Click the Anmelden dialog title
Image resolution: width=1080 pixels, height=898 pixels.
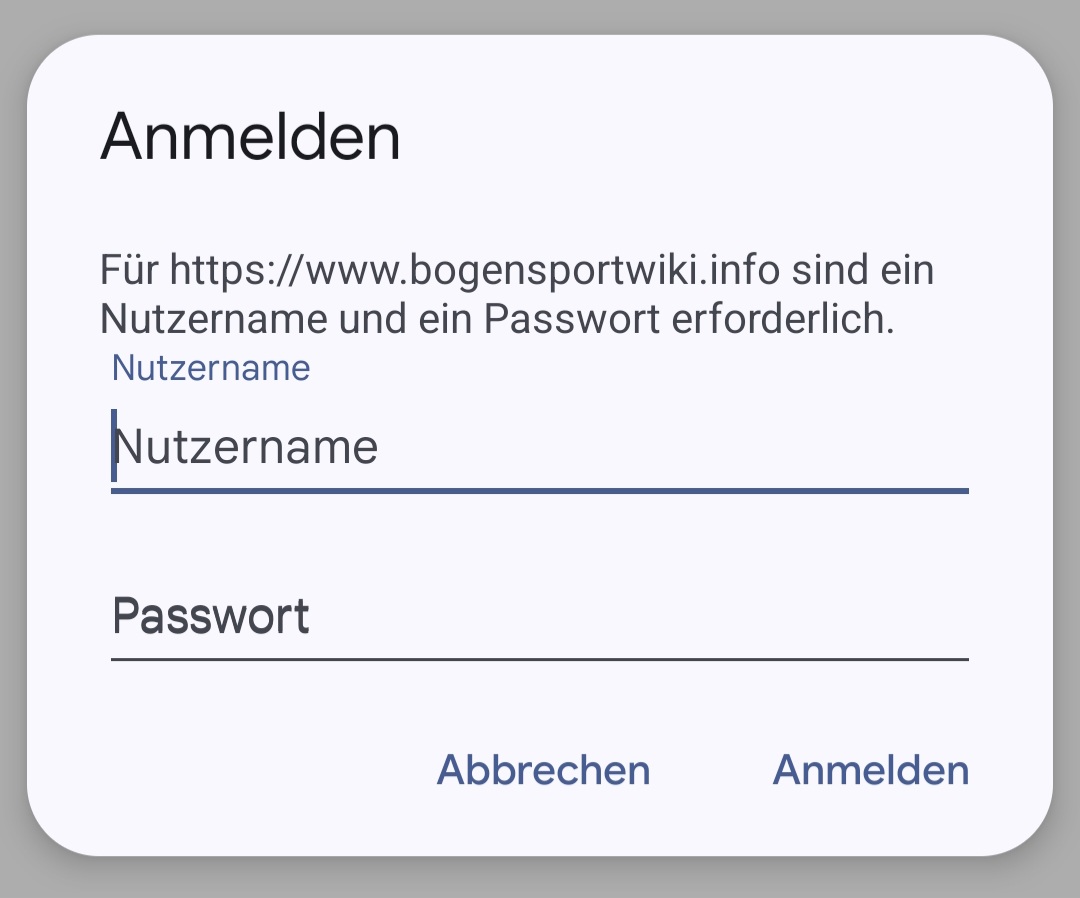click(250, 137)
